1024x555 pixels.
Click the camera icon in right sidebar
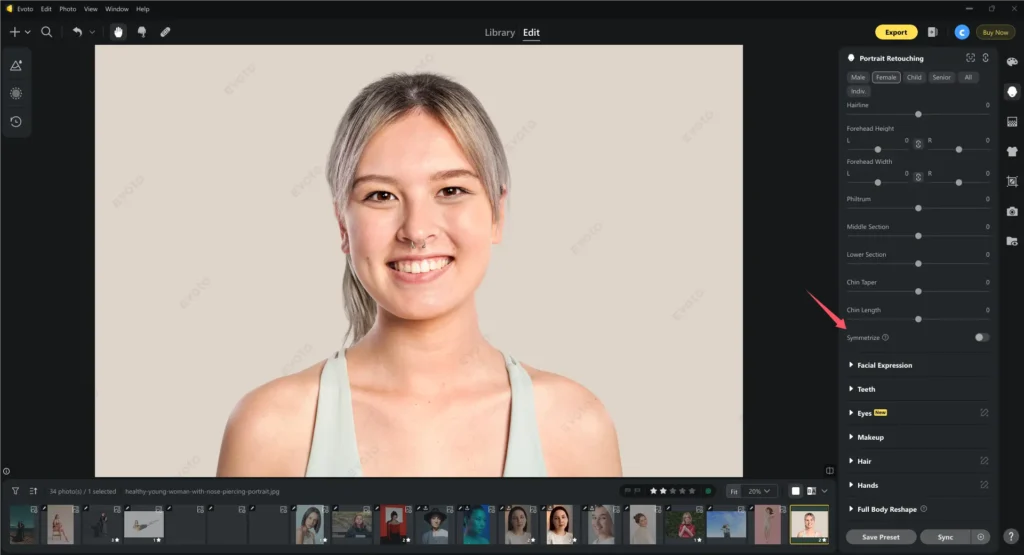click(1012, 212)
